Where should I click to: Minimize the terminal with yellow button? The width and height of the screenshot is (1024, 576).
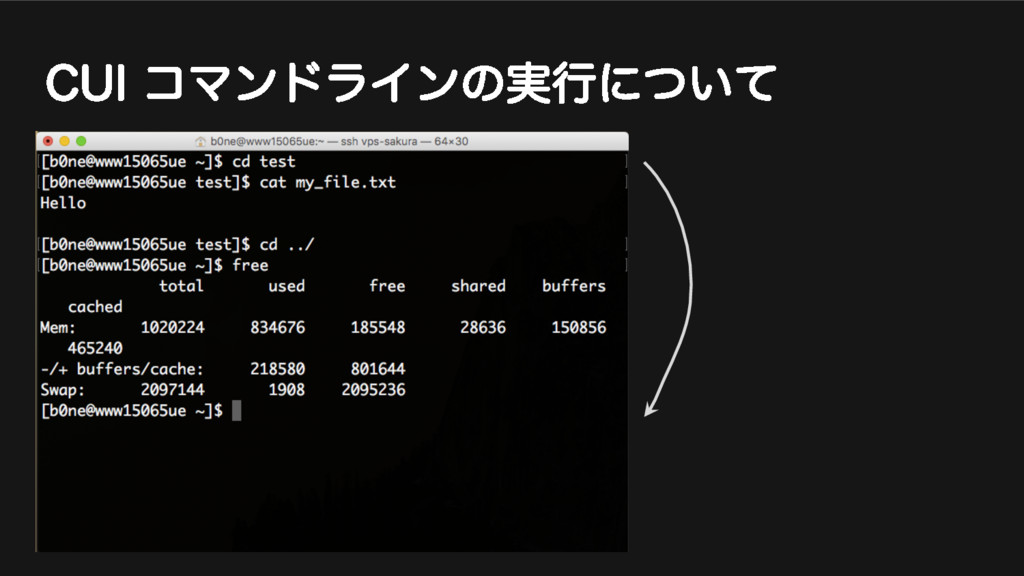click(65, 141)
